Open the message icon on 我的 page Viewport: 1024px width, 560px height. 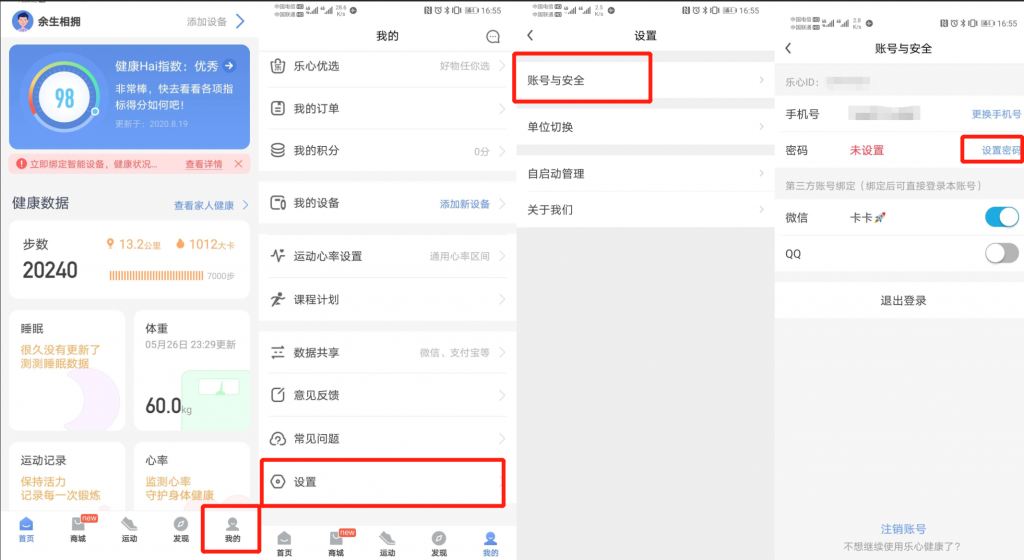click(x=493, y=37)
